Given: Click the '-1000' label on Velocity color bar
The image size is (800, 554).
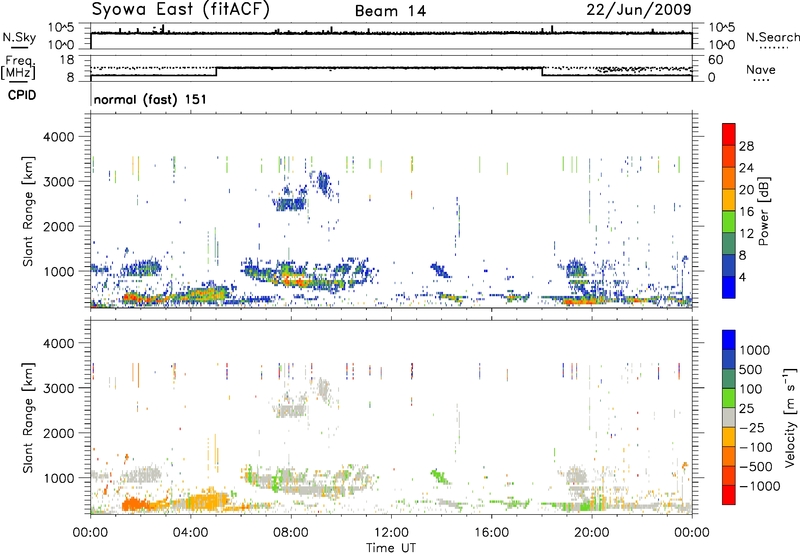Looking at the screenshot, I should [x=760, y=486].
